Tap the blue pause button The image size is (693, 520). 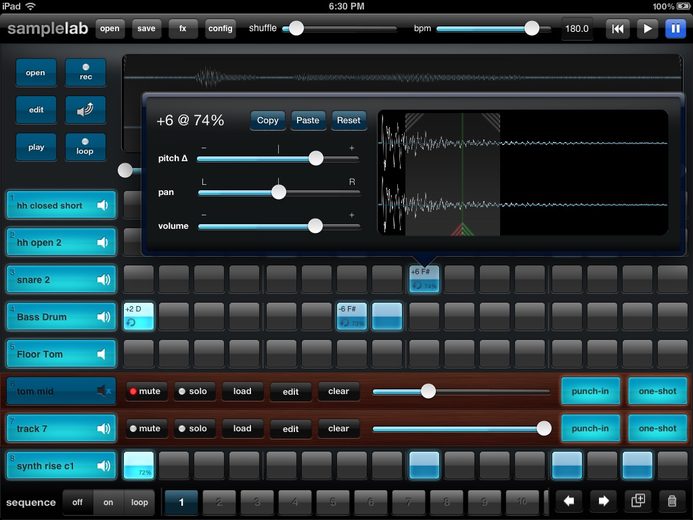675,29
